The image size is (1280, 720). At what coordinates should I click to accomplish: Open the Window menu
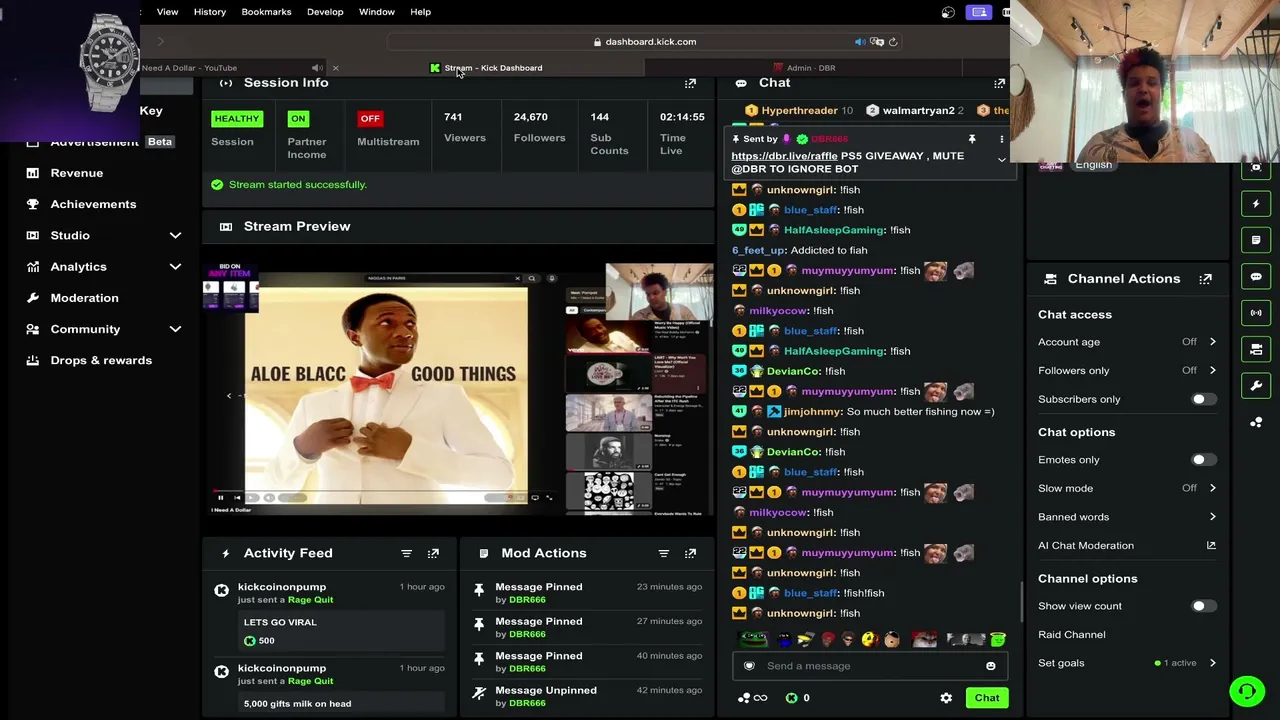point(377,12)
